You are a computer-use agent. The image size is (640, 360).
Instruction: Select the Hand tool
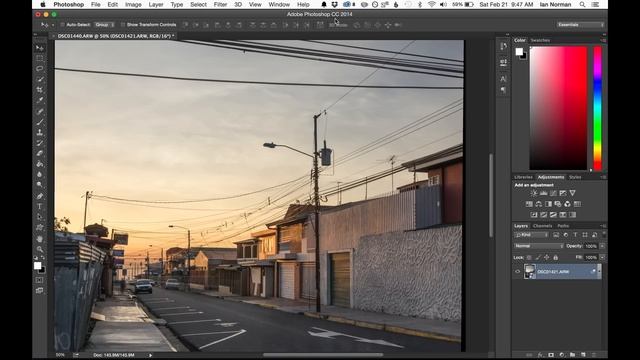40,239
